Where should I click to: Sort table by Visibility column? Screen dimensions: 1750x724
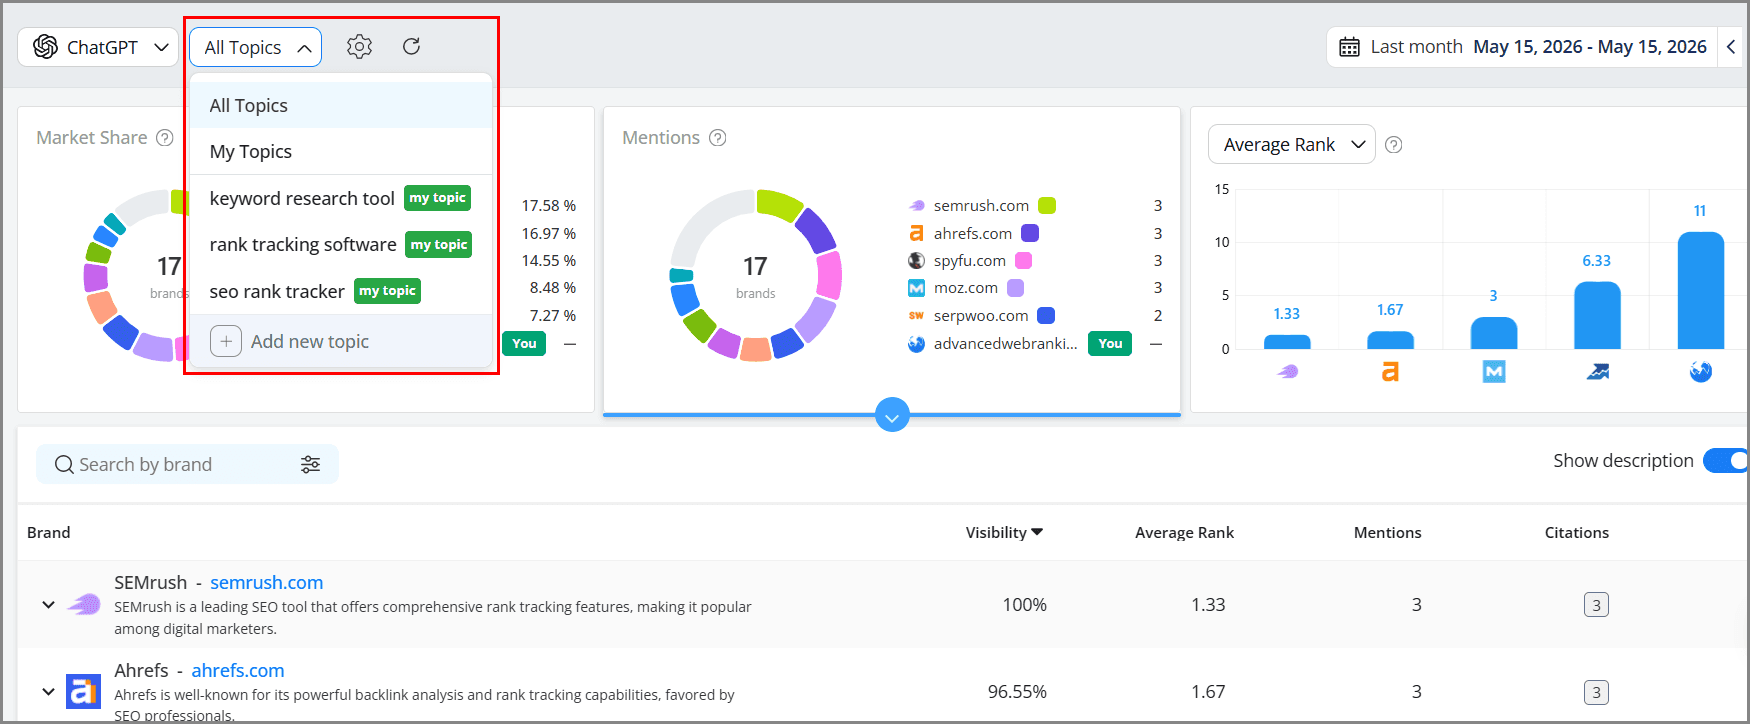click(x=1004, y=533)
